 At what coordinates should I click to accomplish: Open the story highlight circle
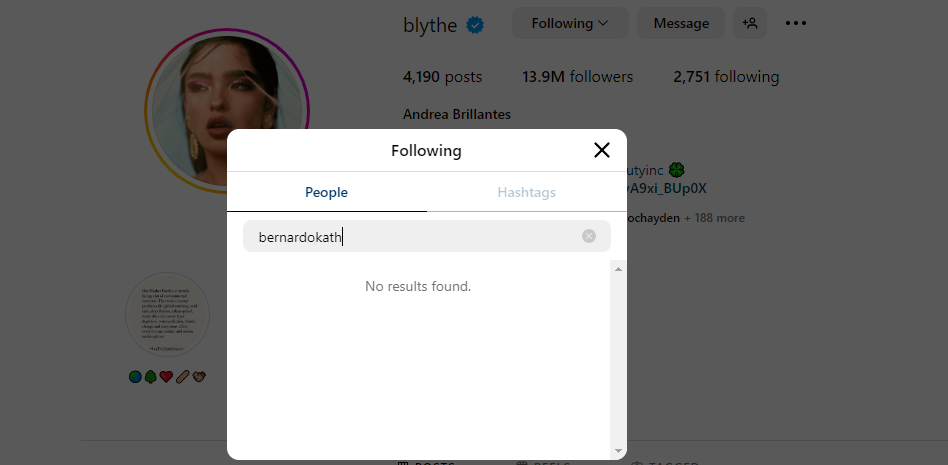167,314
